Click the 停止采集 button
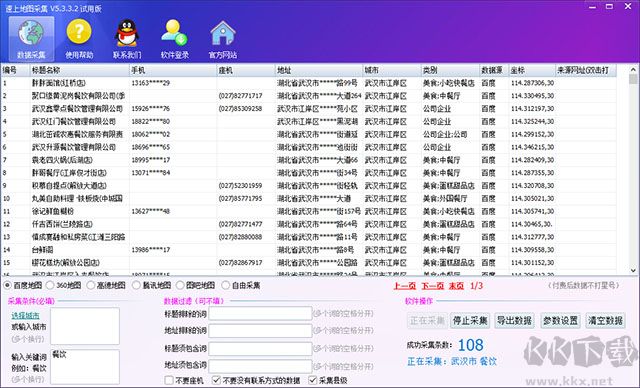The image size is (640, 388). [470, 321]
